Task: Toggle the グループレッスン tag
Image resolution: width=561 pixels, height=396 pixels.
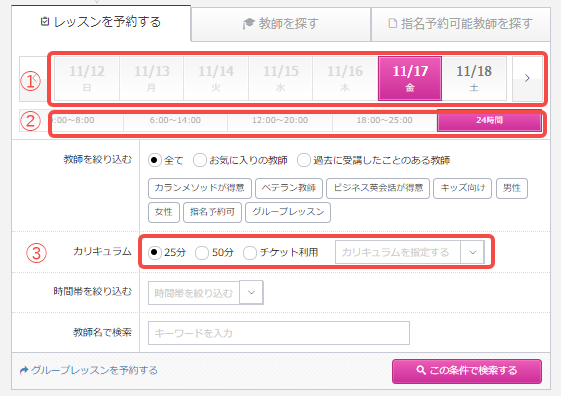Action: coord(288,212)
